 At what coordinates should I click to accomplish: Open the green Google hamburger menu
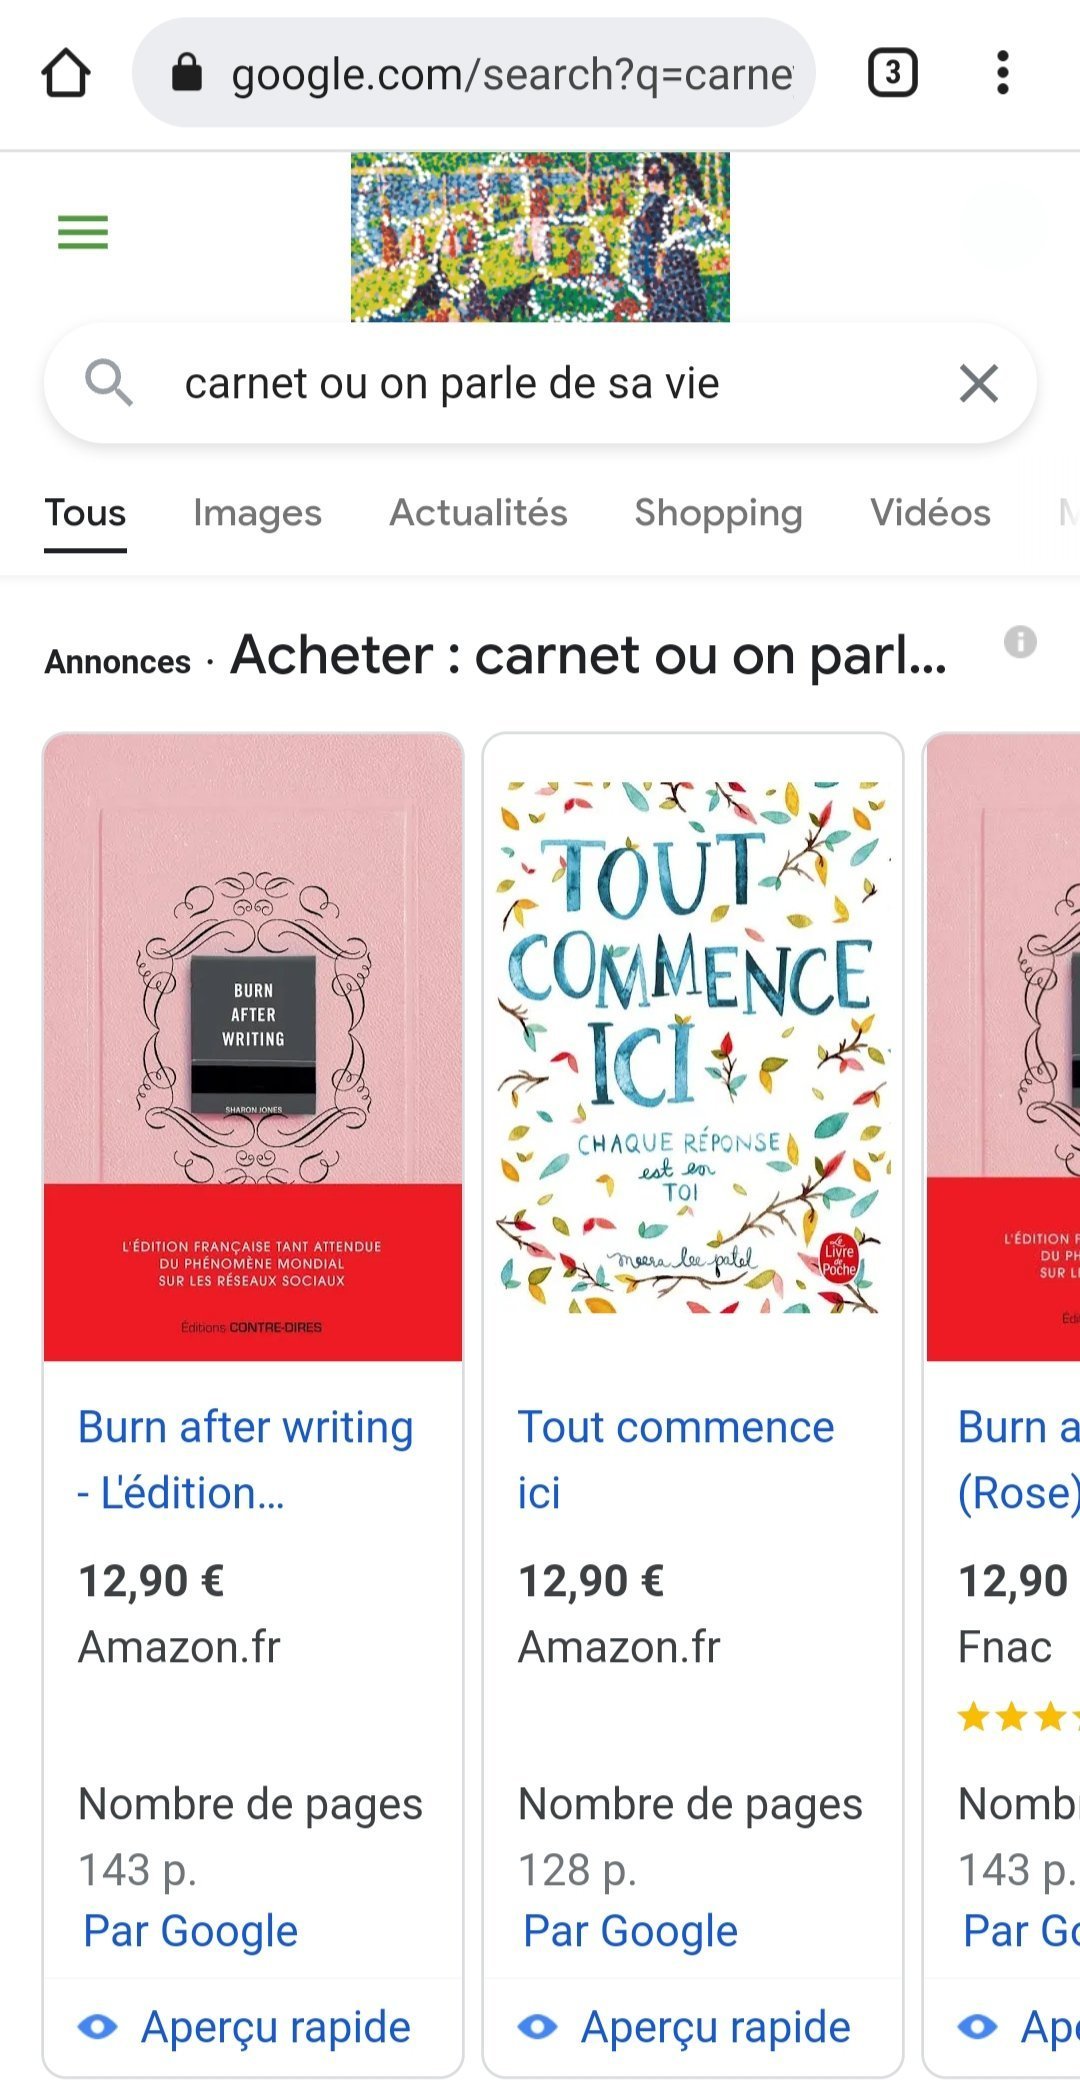[83, 233]
